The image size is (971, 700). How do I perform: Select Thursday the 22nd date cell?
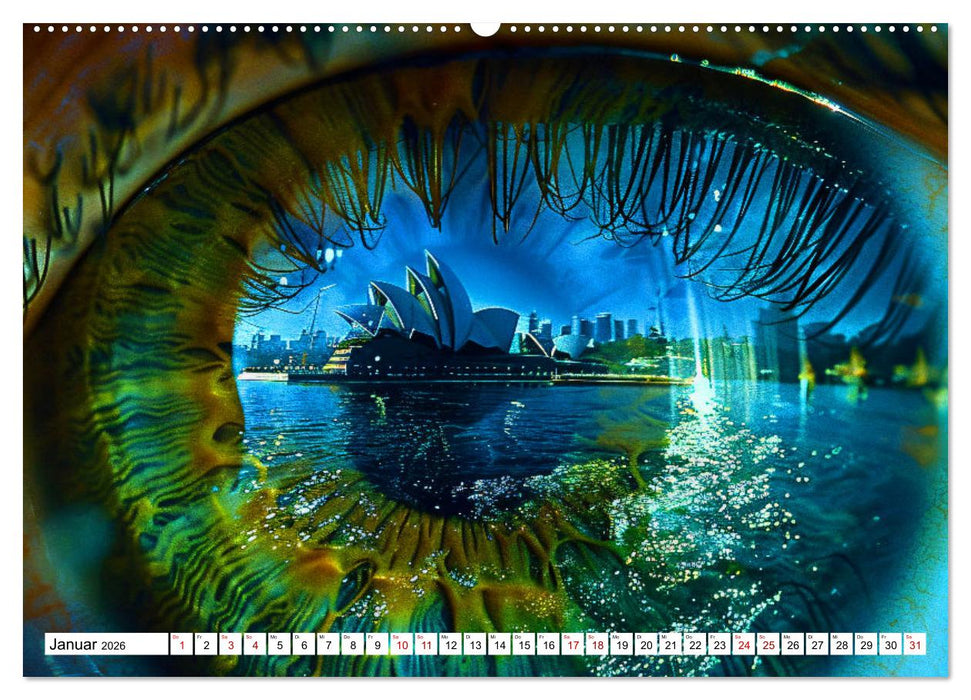pos(695,645)
